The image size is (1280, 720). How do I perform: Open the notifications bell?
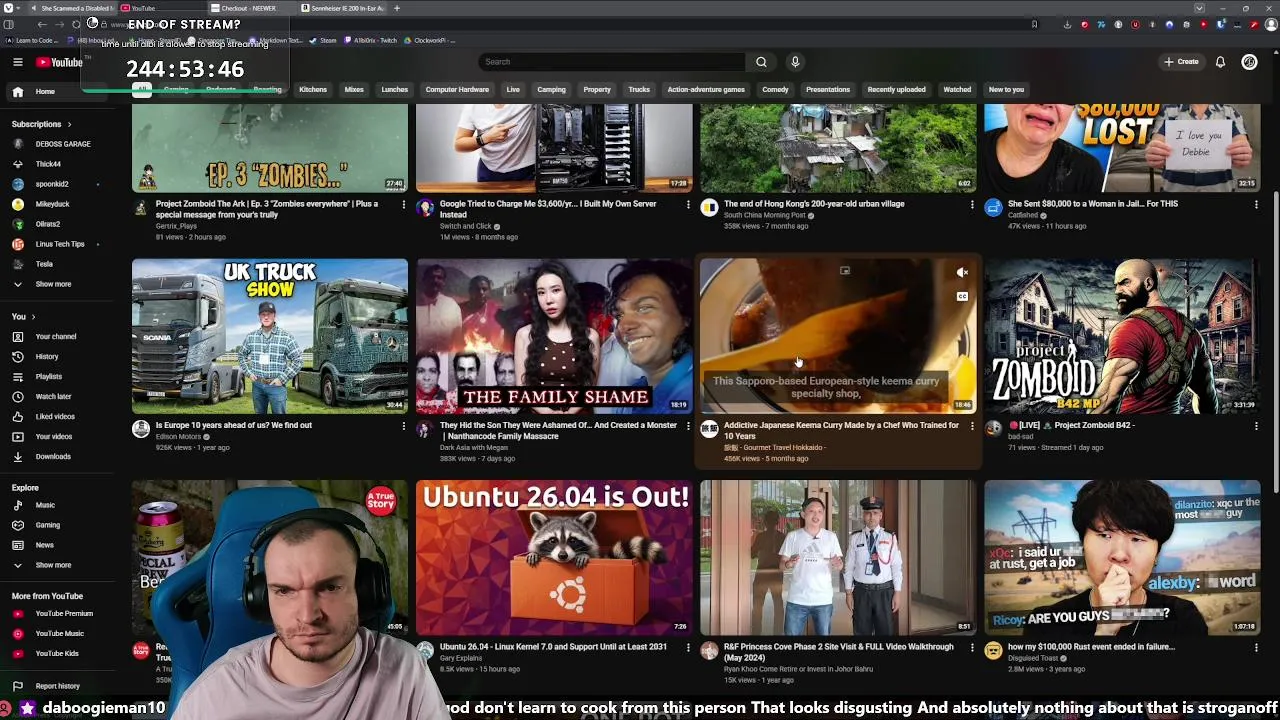click(1220, 62)
